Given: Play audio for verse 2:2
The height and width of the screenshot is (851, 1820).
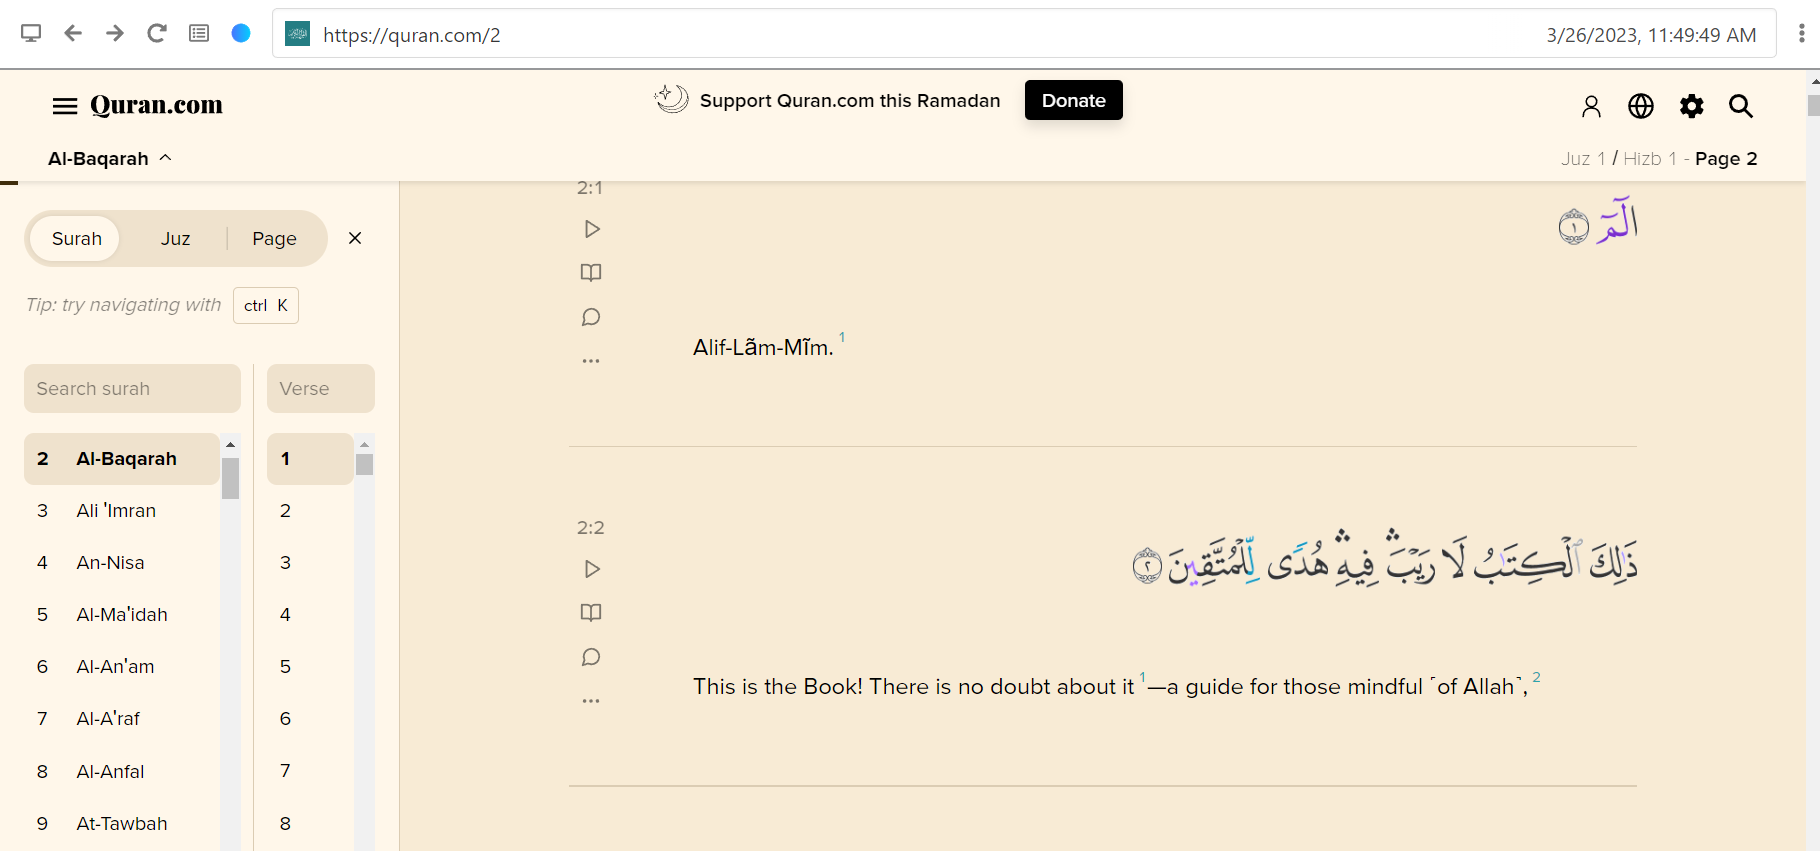Looking at the screenshot, I should [x=591, y=569].
